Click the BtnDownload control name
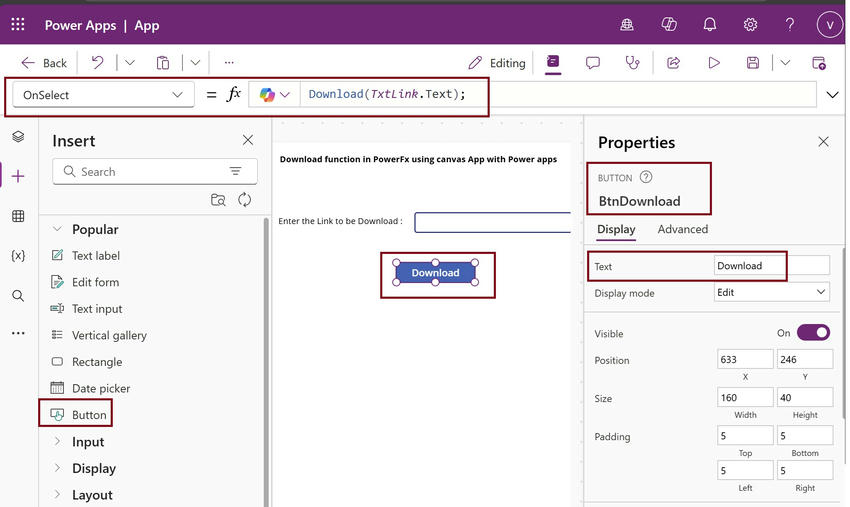 [x=639, y=201]
